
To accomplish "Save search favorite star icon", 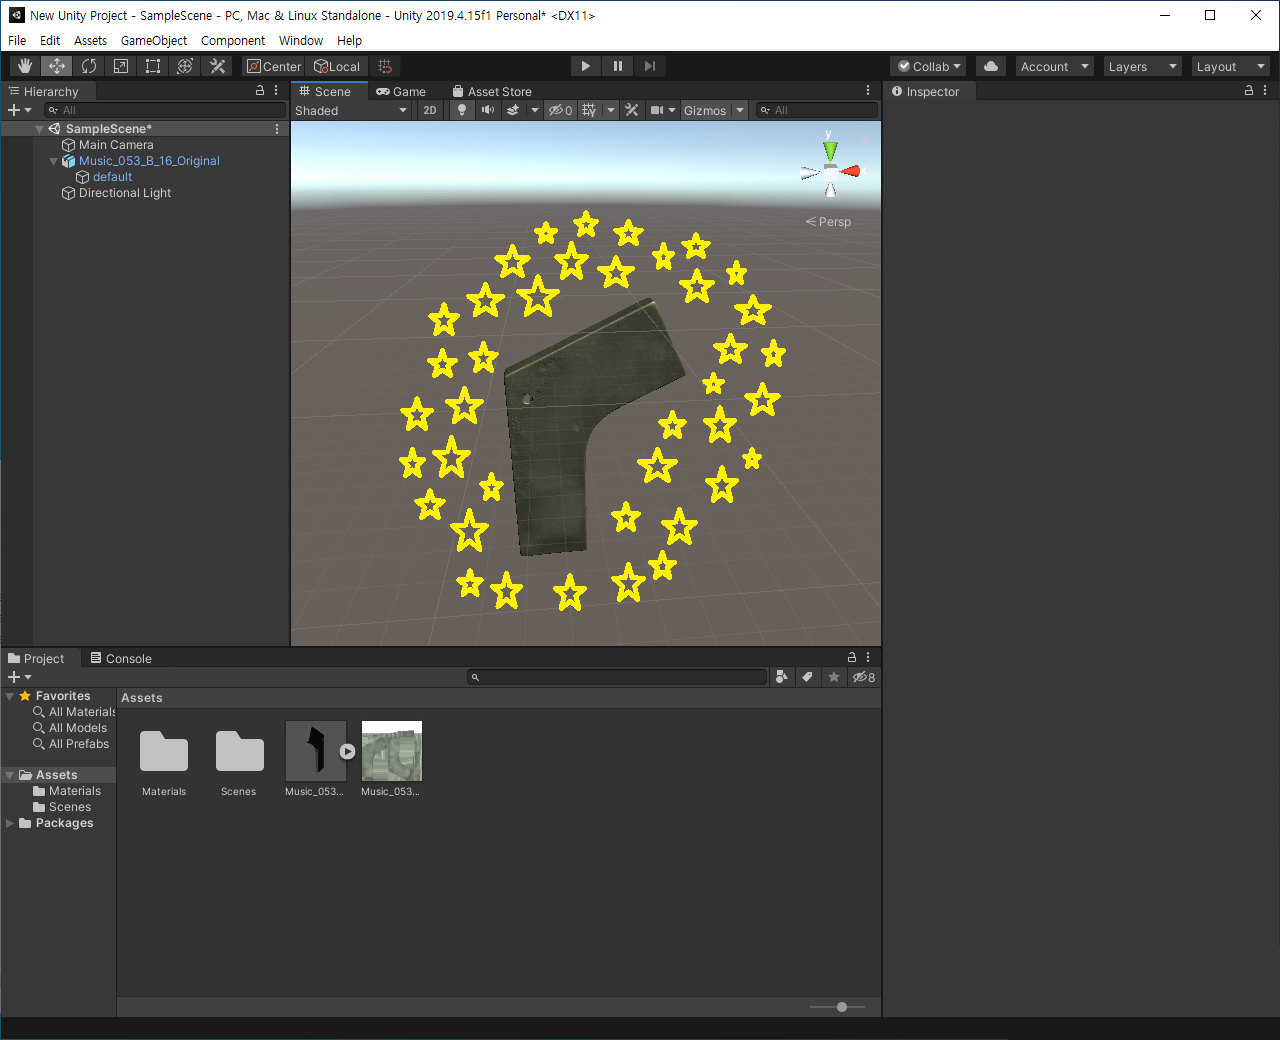I will tap(834, 677).
